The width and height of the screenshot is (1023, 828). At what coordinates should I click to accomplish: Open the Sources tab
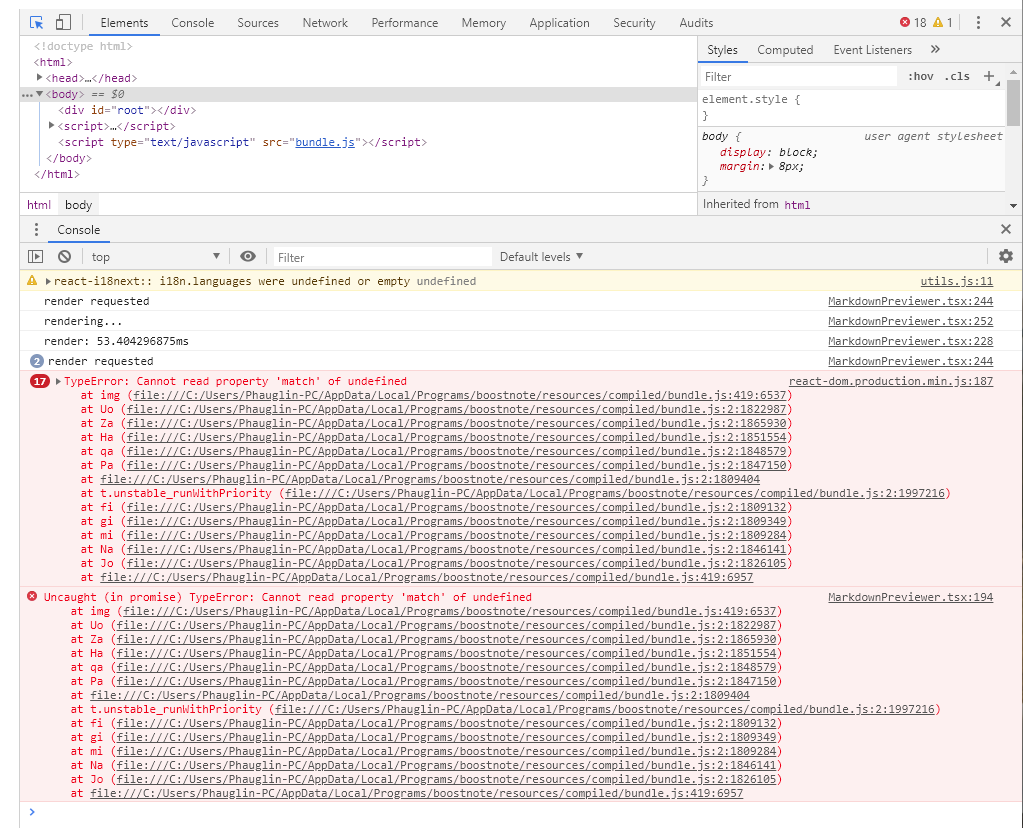click(258, 23)
